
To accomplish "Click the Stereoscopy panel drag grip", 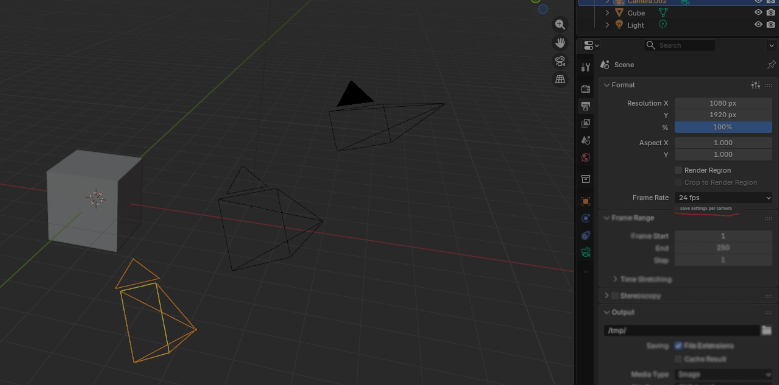I will pyautogui.click(x=769, y=296).
